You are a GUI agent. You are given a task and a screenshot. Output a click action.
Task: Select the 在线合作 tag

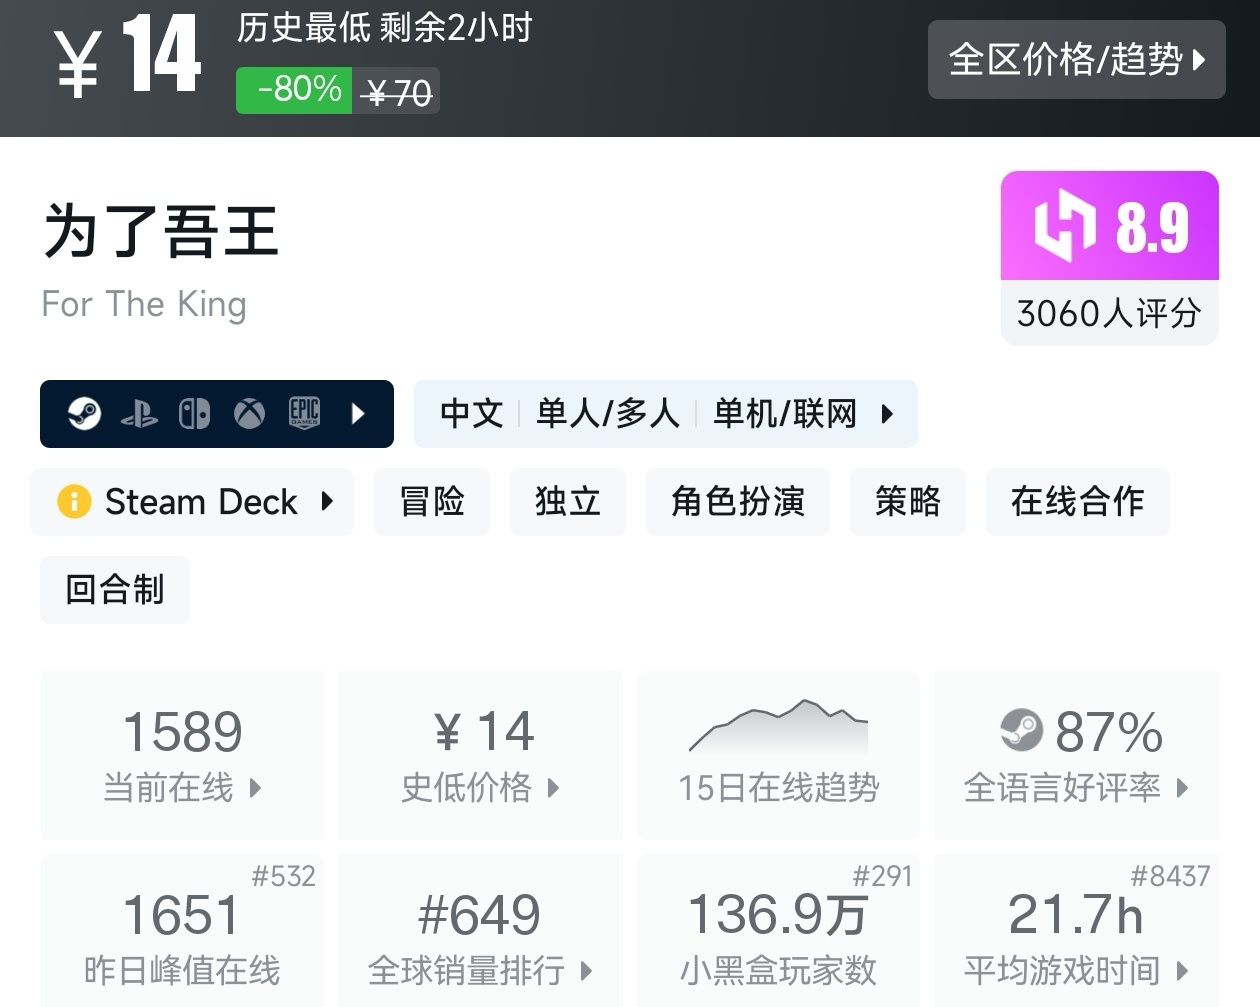[x=1078, y=502]
